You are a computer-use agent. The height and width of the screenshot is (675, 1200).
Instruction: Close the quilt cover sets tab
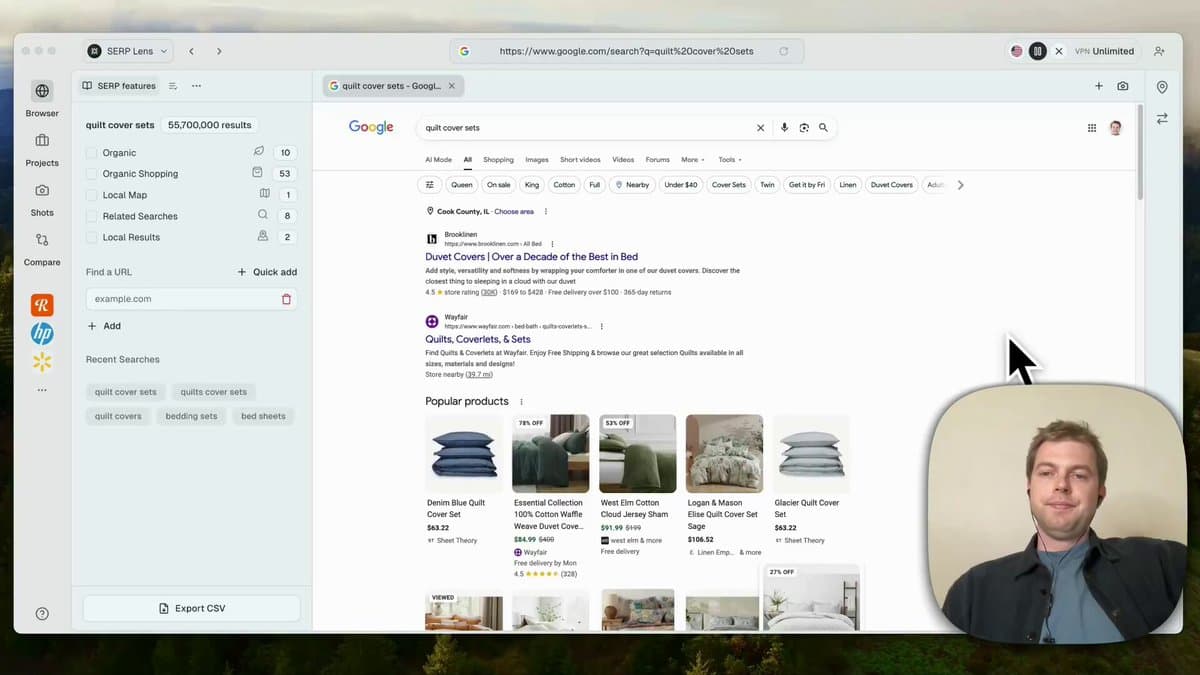(452, 86)
